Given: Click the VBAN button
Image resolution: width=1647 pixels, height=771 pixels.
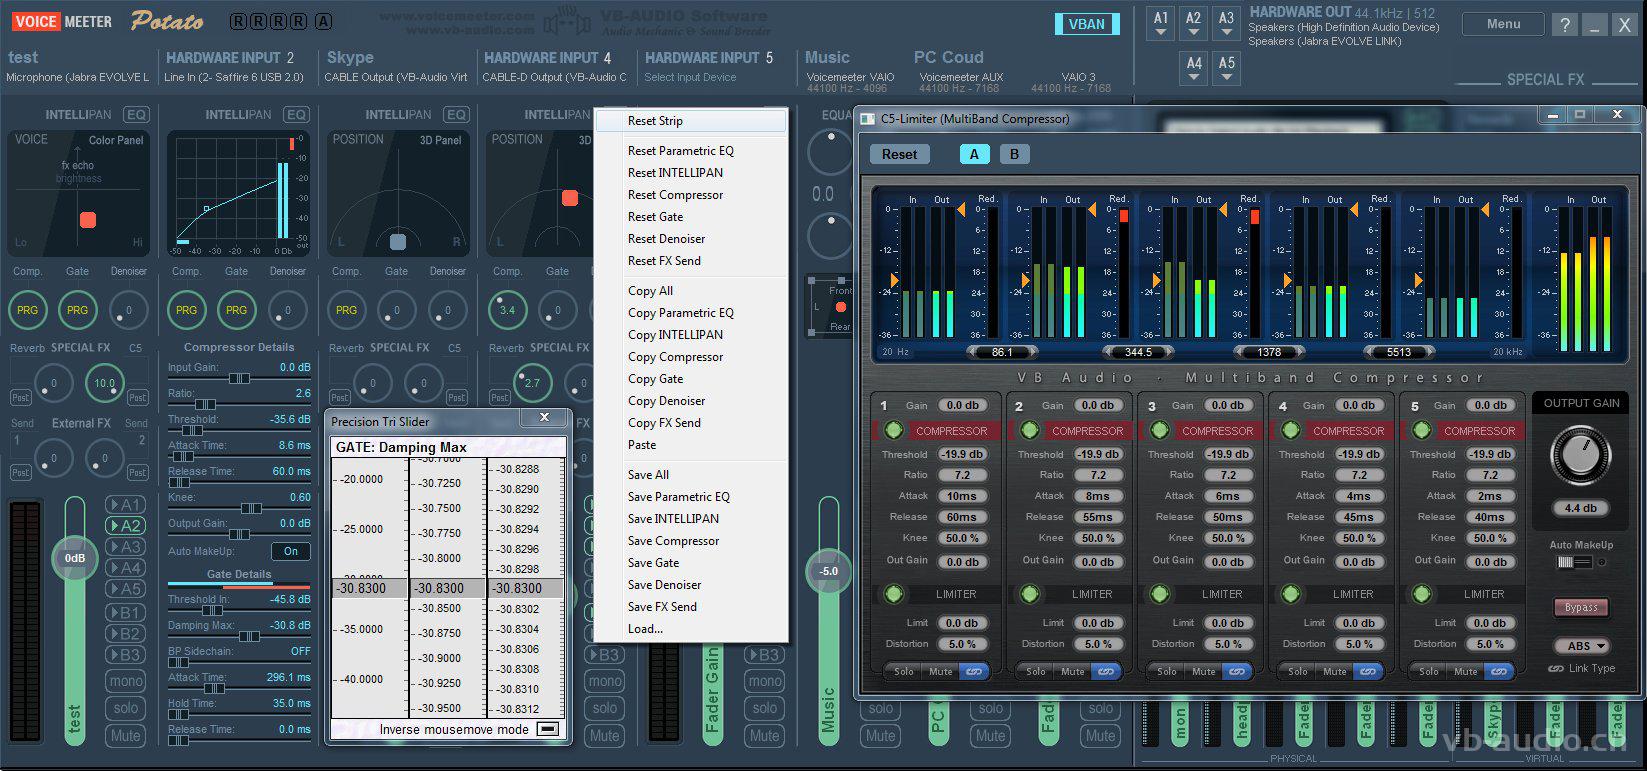Looking at the screenshot, I should (1087, 24).
